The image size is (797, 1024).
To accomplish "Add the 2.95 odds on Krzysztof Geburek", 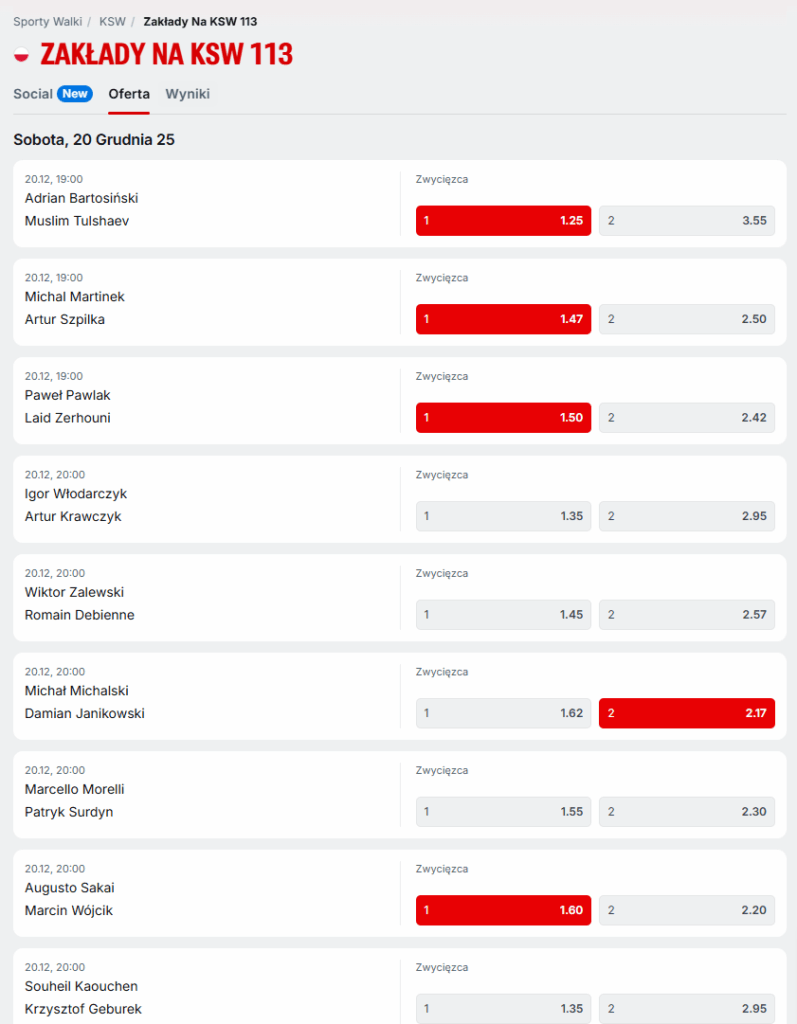I will (x=686, y=1008).
